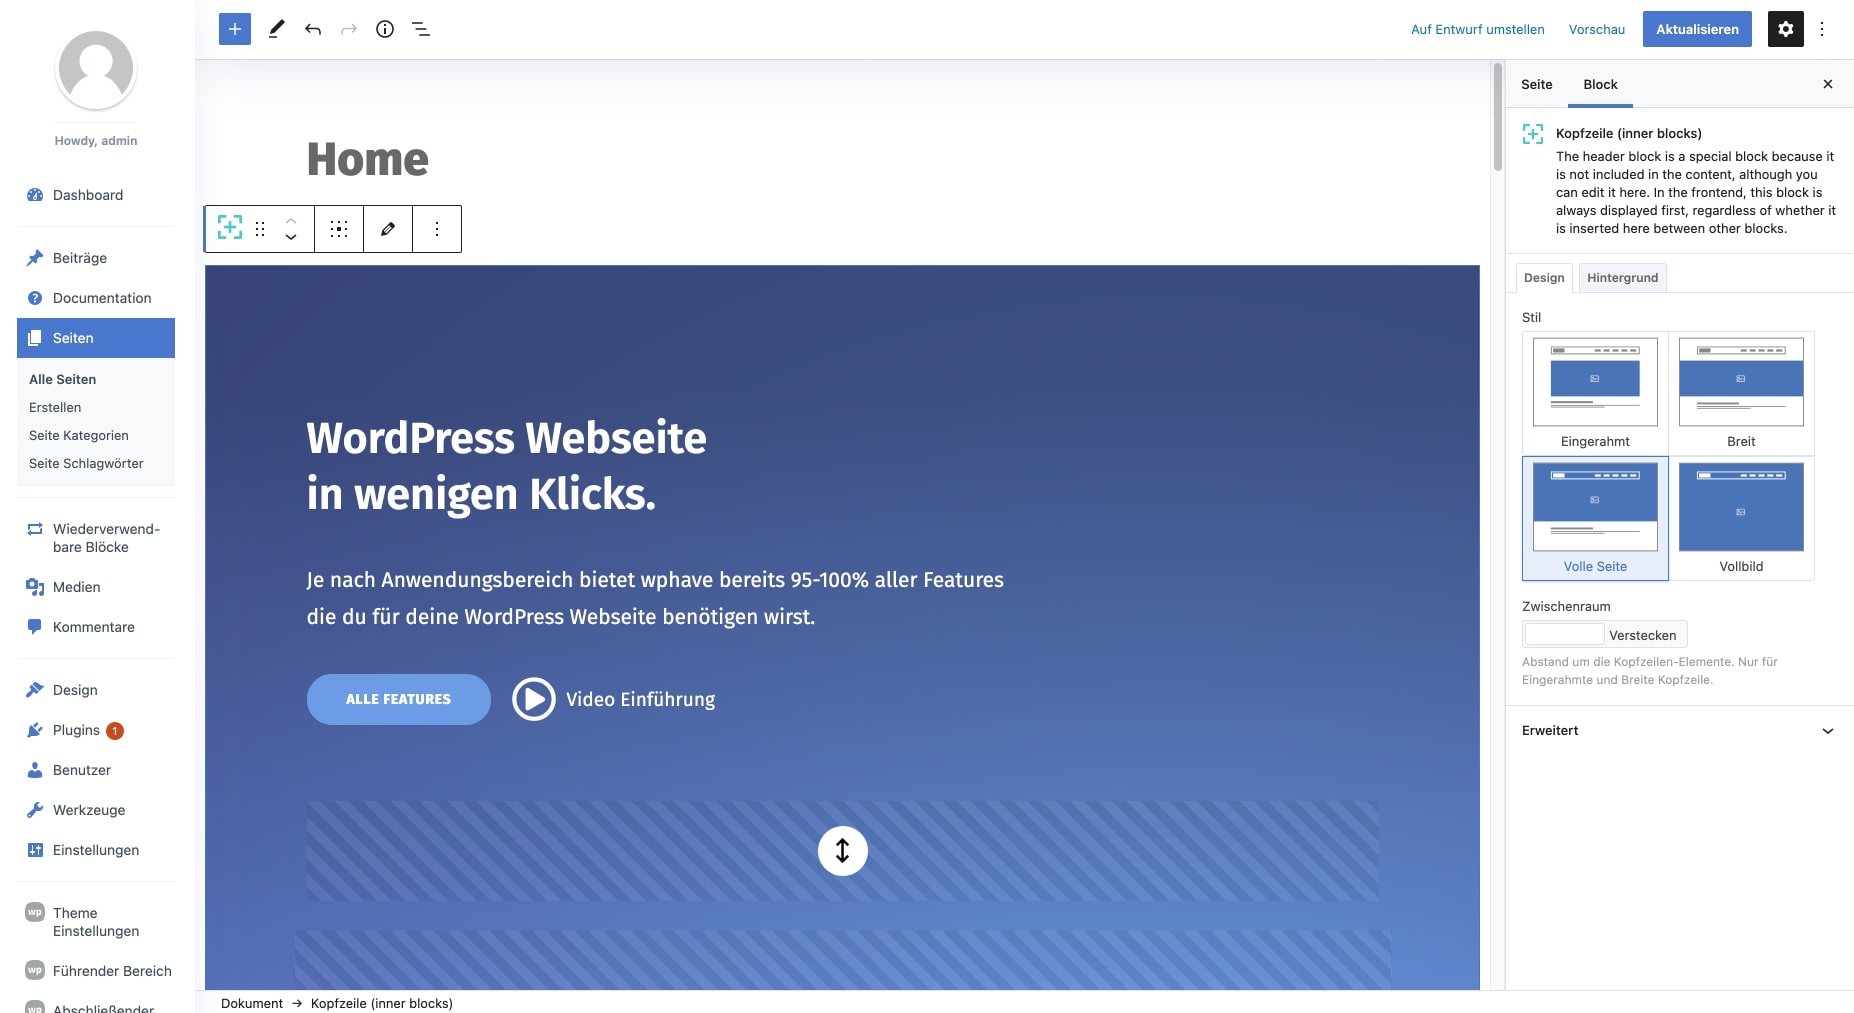The height and width of the screenshot is (1013, 1854).
Task: Click the add block plus button
Action: 235,29
